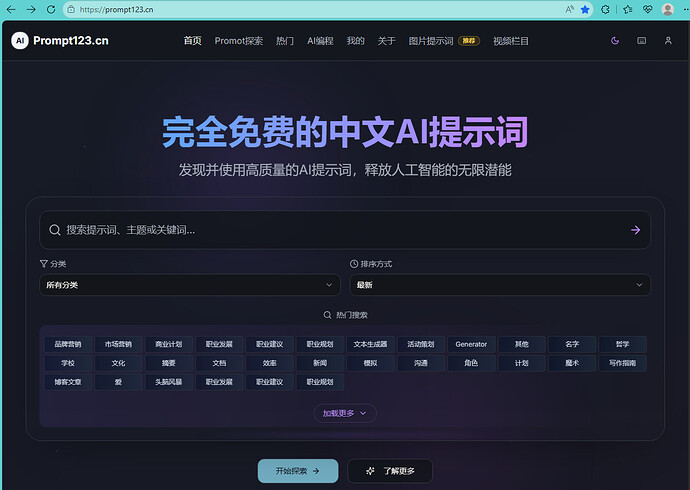The width and height of the screenshot is (690, 490).
Task: Open the 视频栏目 nav item
Action: pyautogui.click(x=510, y=40)
